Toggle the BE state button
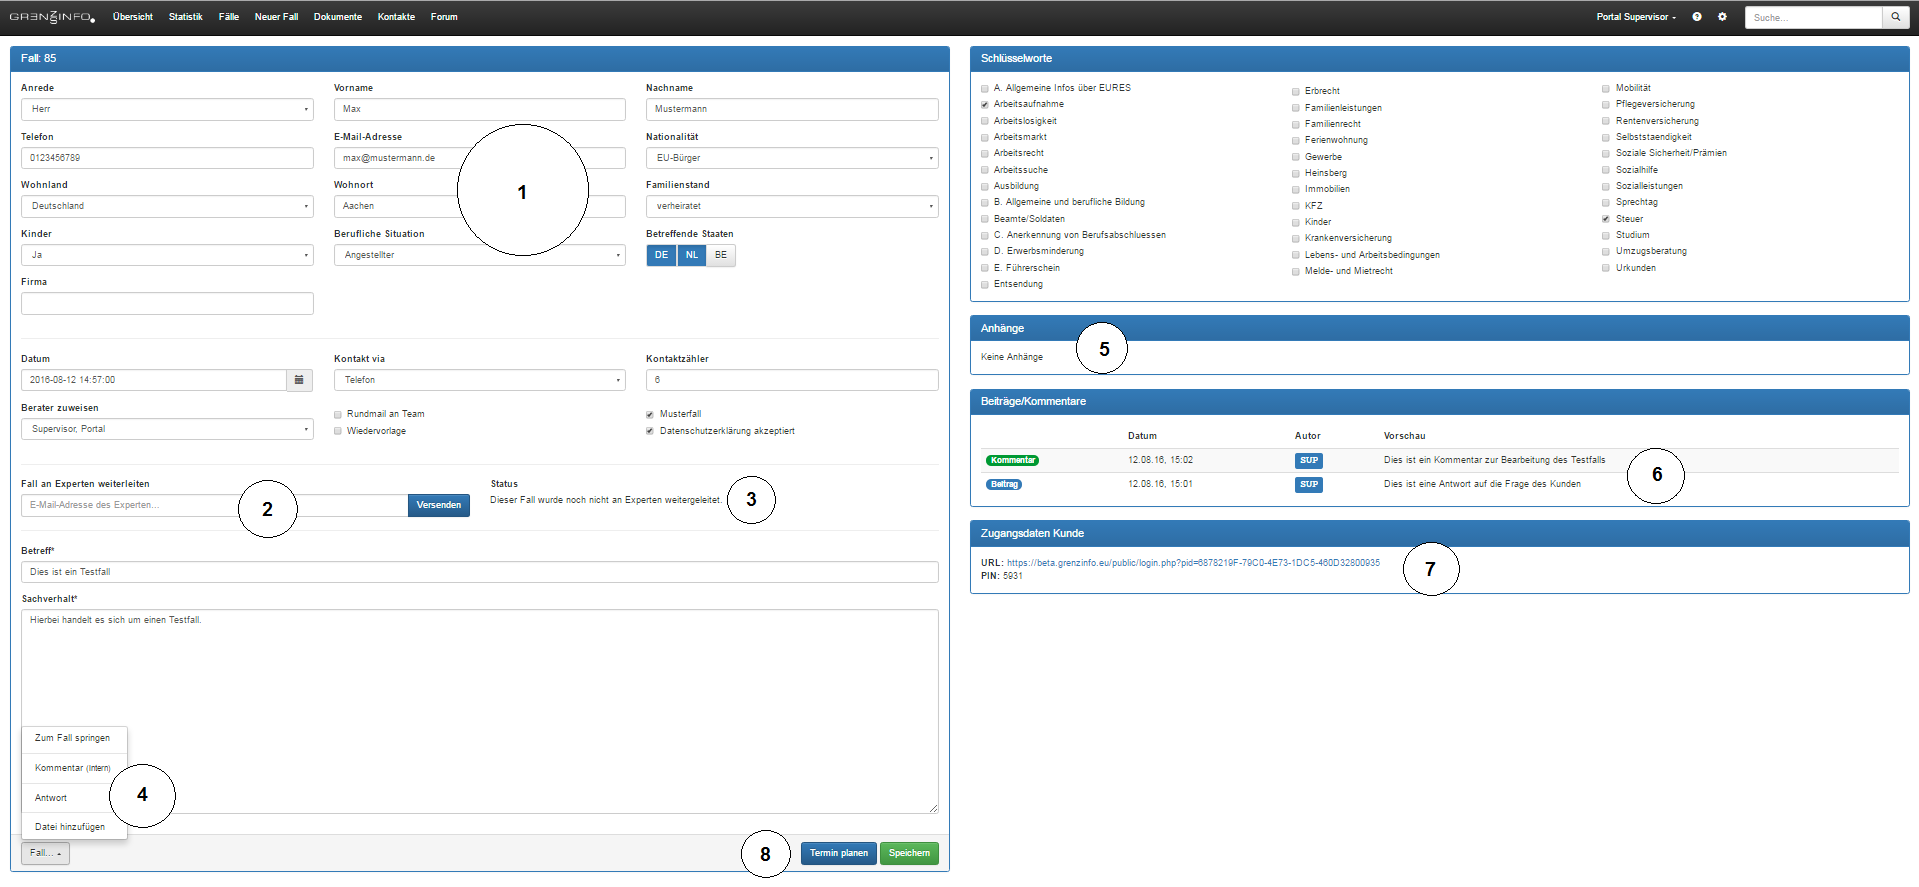Image resolution: width=1919 pixels, height=887 pixels. pos(720,255)
